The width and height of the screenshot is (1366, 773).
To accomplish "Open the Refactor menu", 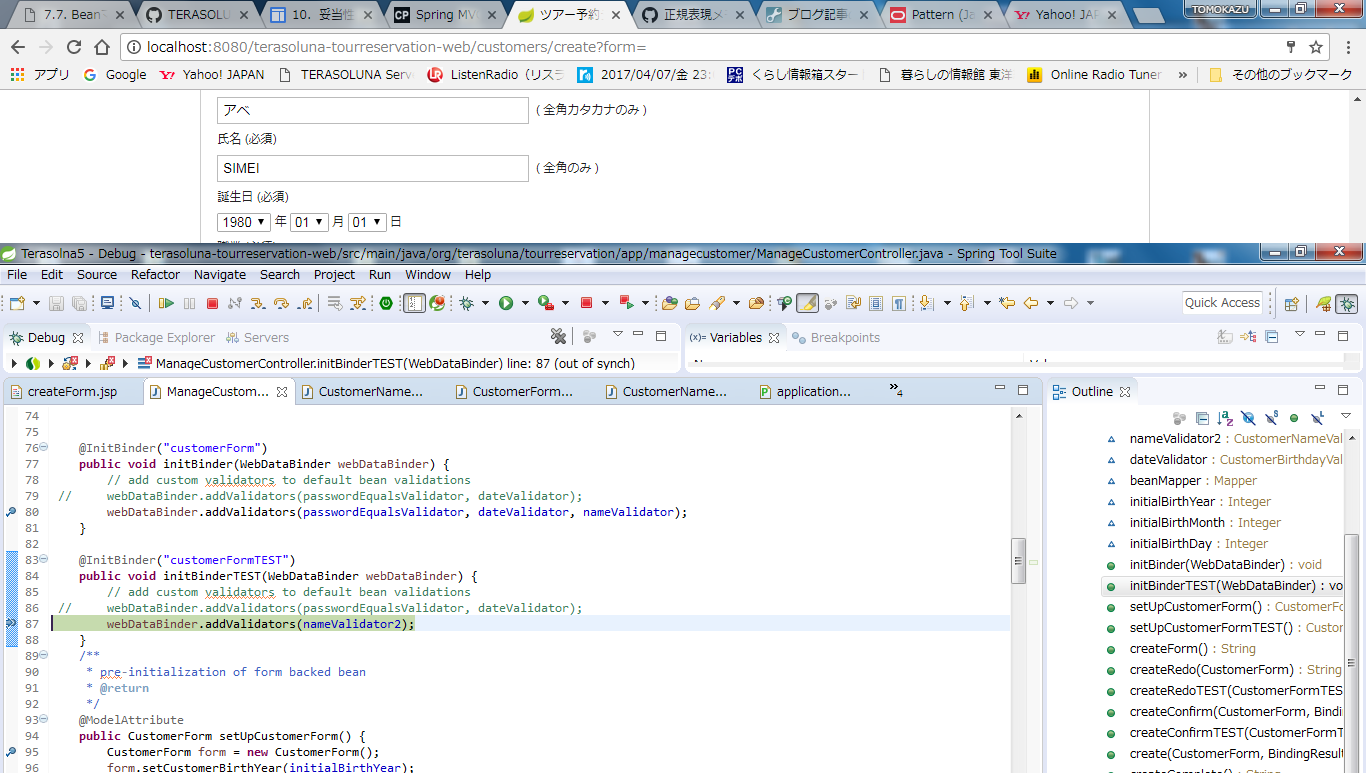I will pyautogui.click(x=155, y=274).
